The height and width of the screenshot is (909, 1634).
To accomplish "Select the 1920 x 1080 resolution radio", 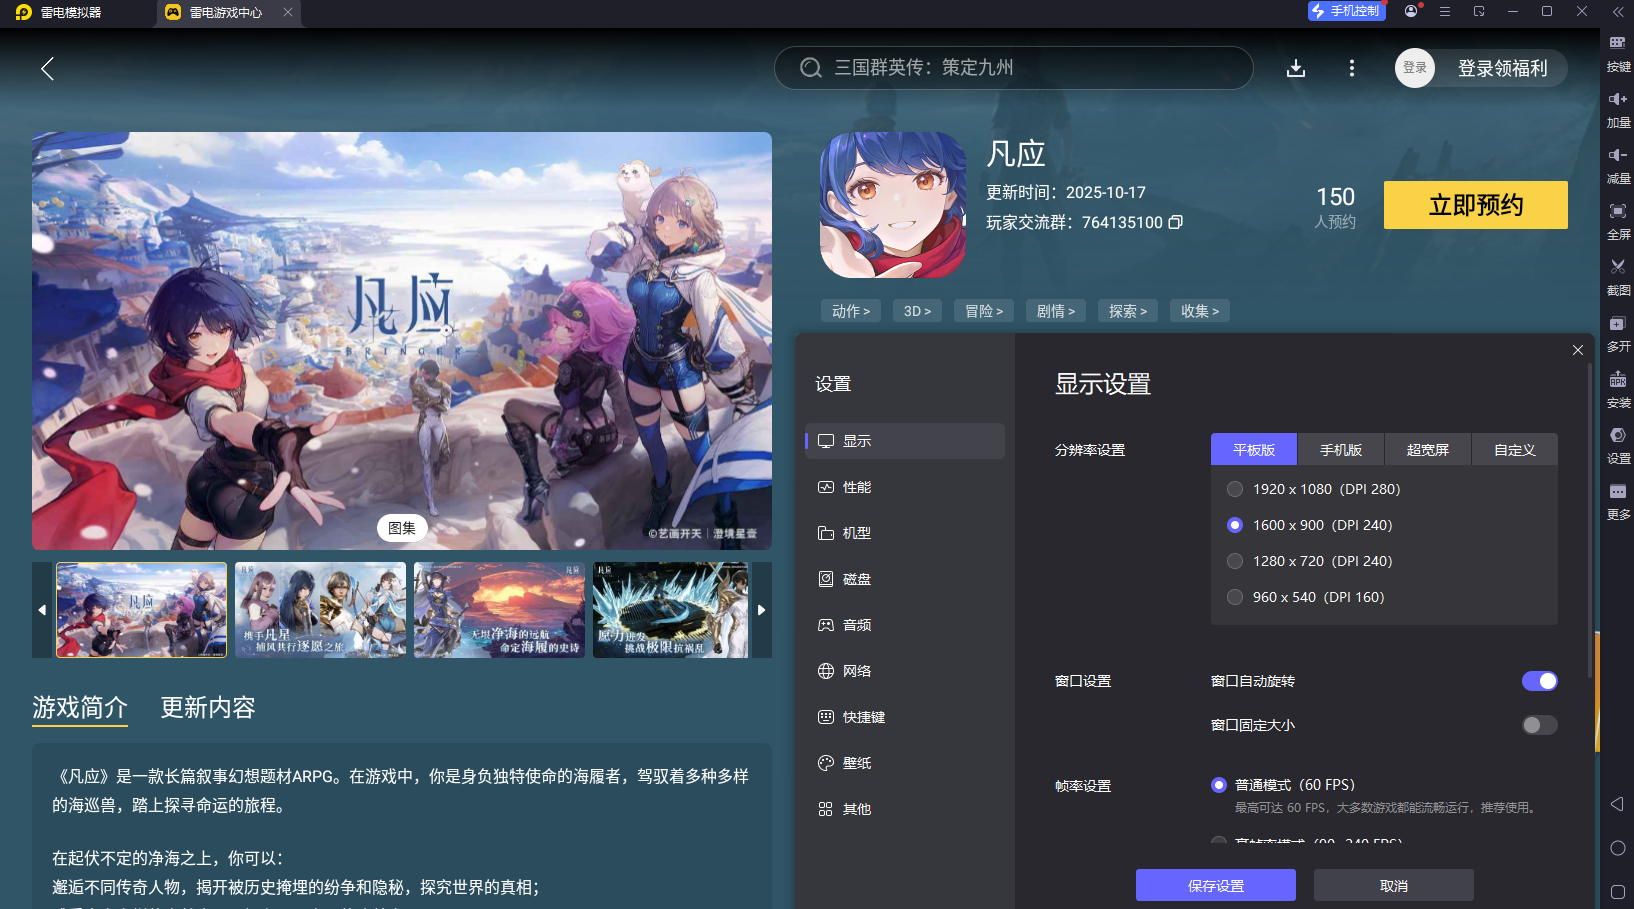I will pos(1235,489).
